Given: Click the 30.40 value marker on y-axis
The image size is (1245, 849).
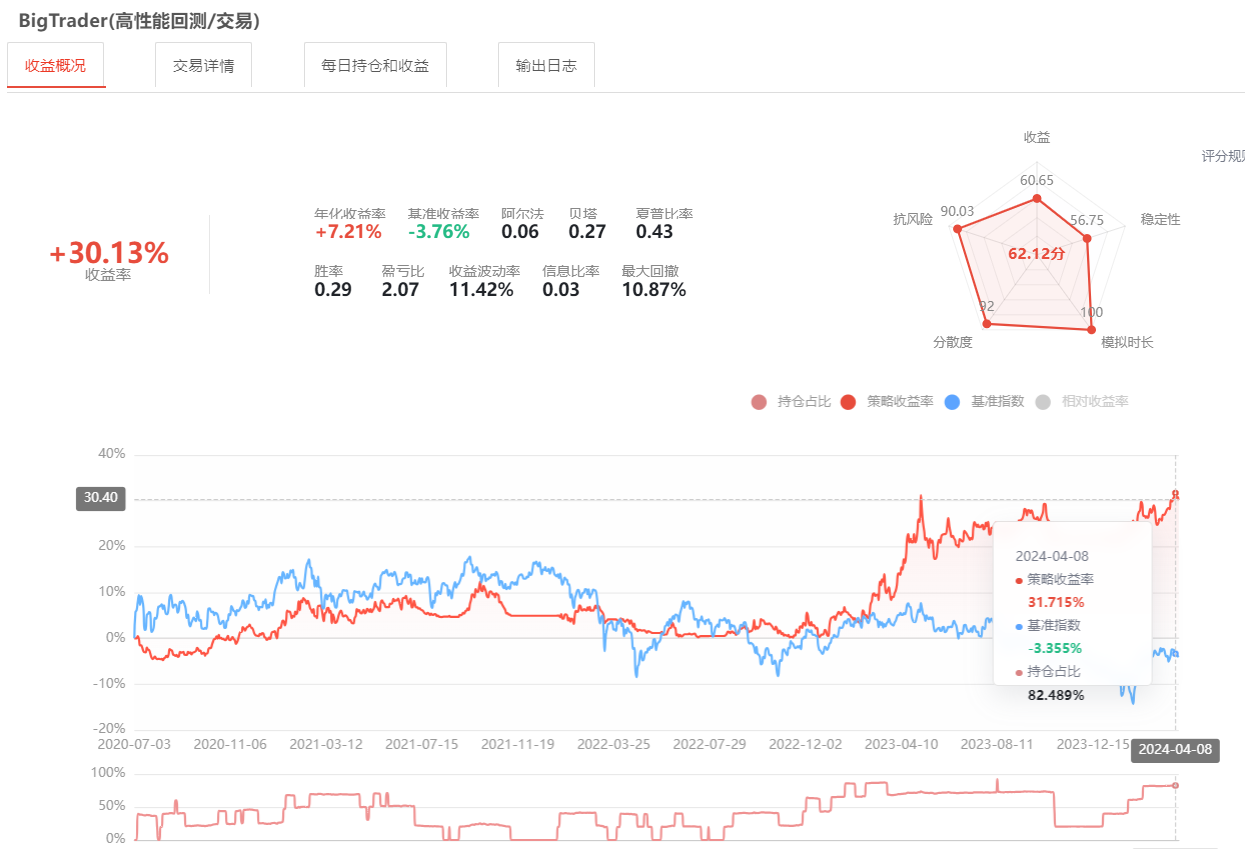Looking at the screenshot, I should pyautogui.click(x=100, y=498).
